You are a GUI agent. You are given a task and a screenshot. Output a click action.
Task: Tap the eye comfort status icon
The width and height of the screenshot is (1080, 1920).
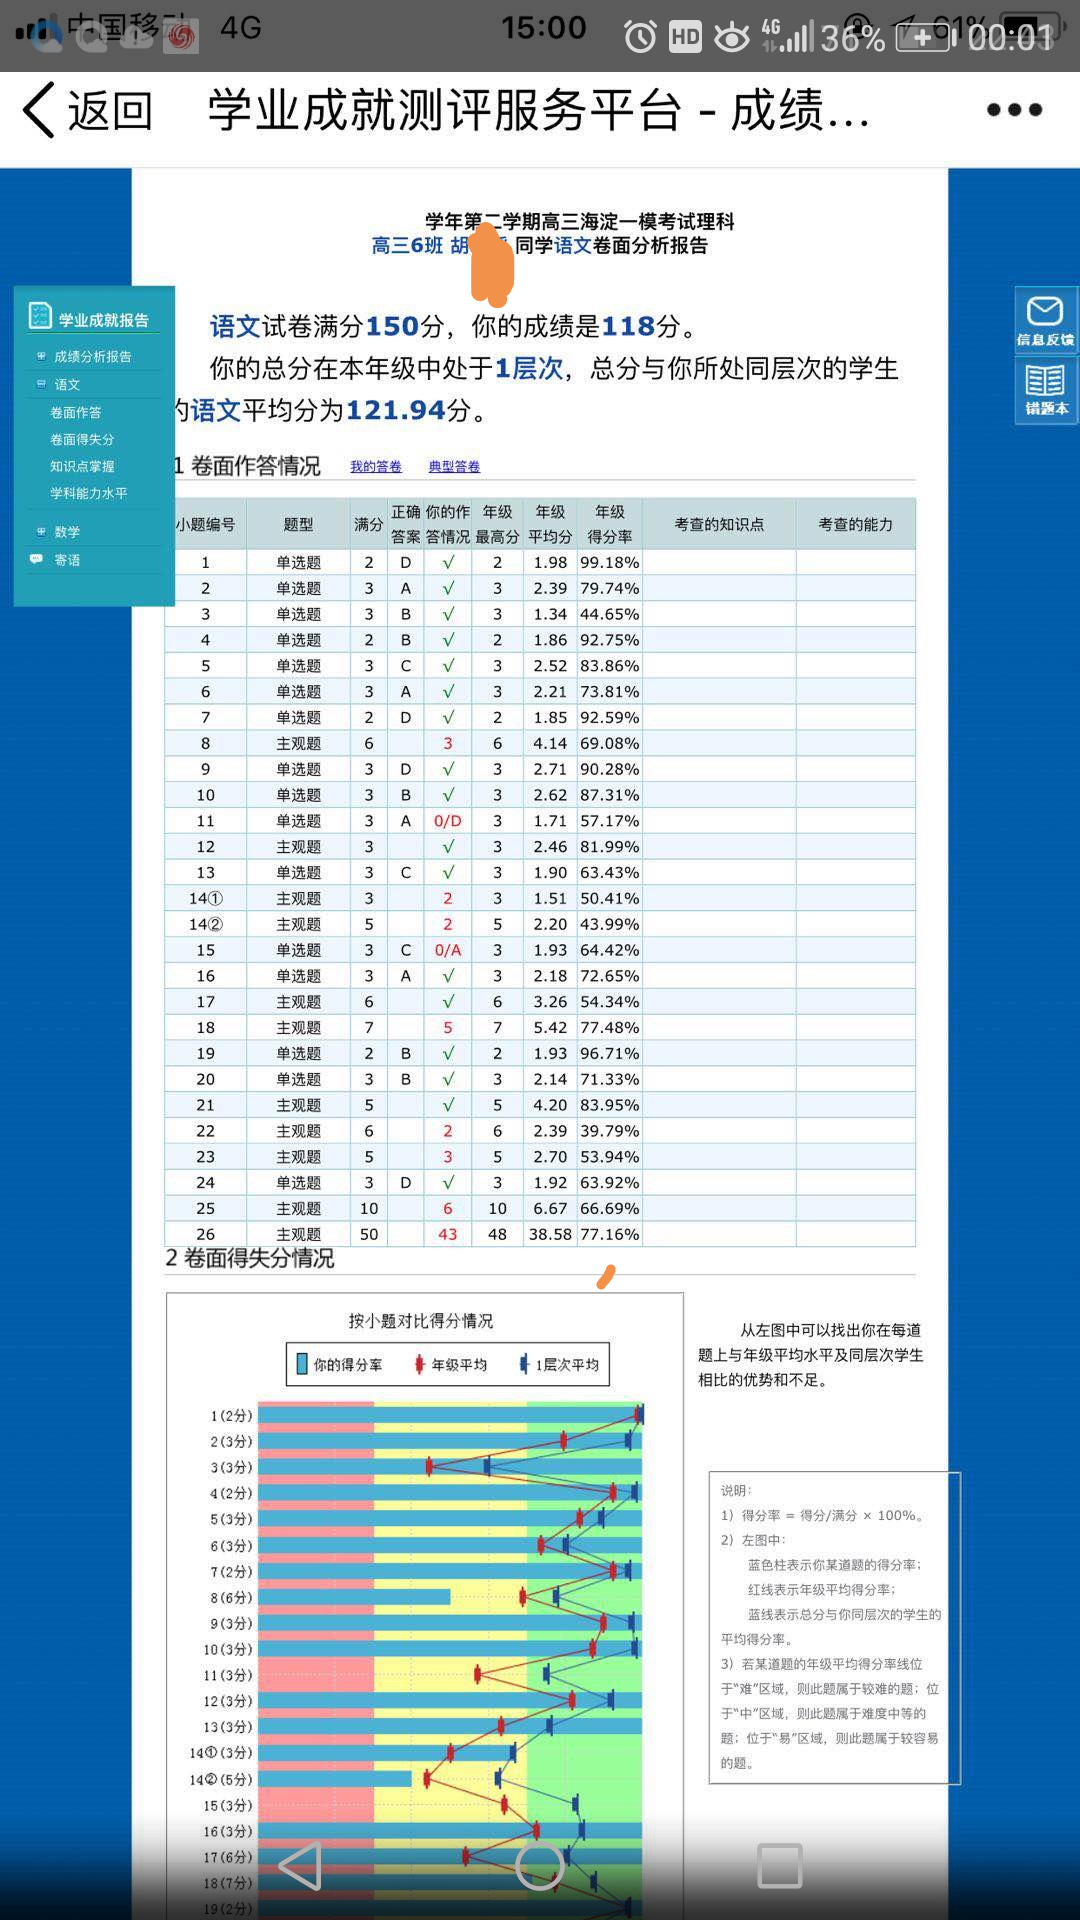(732, 38)
